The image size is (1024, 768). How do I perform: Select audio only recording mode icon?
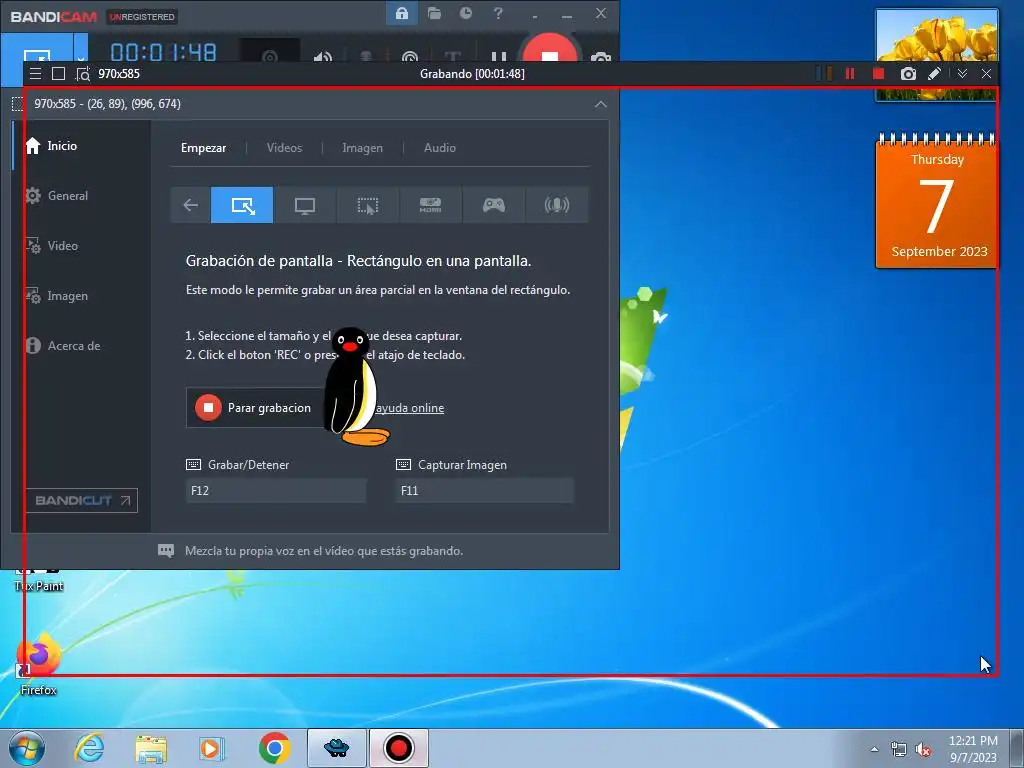(x=556, y=205)
